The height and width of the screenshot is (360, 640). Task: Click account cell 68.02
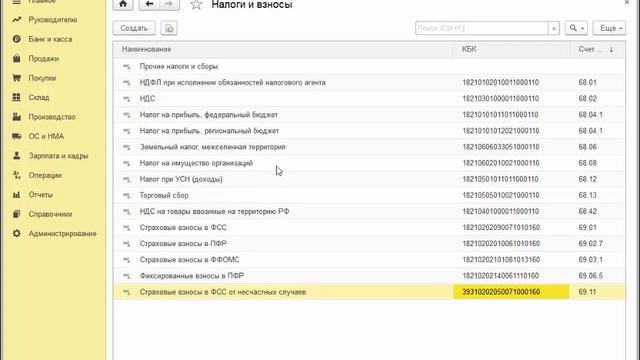[x=587, y=99]
